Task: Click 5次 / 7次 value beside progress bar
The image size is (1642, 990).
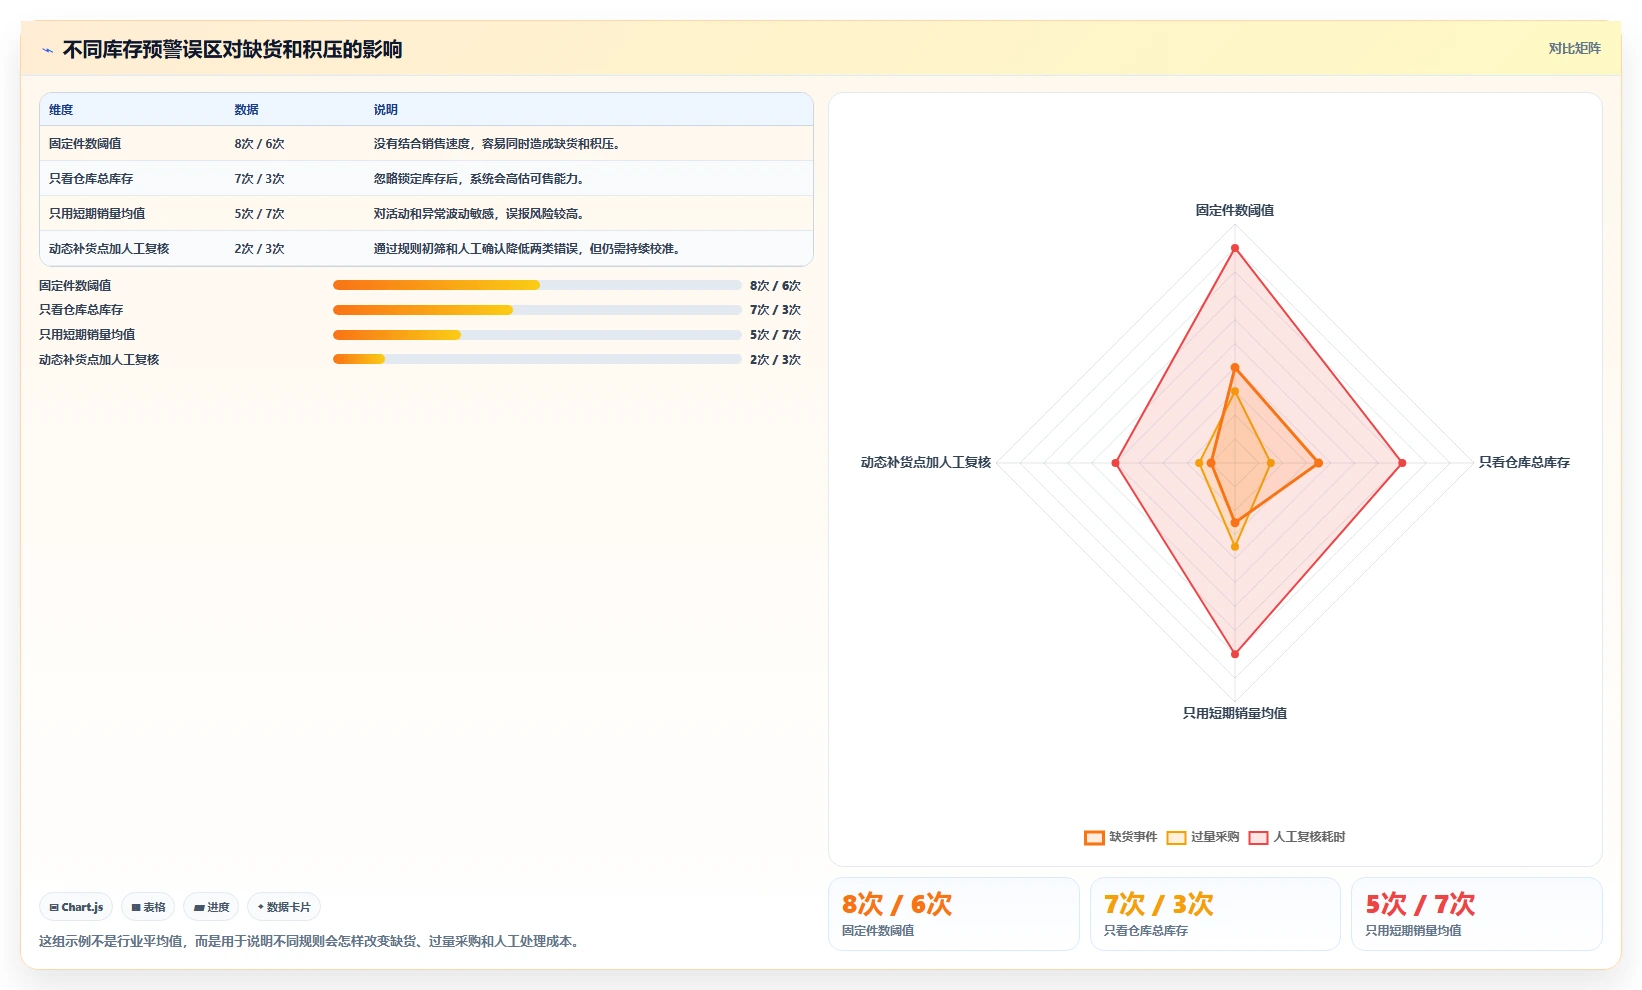Action: [775, 335]
